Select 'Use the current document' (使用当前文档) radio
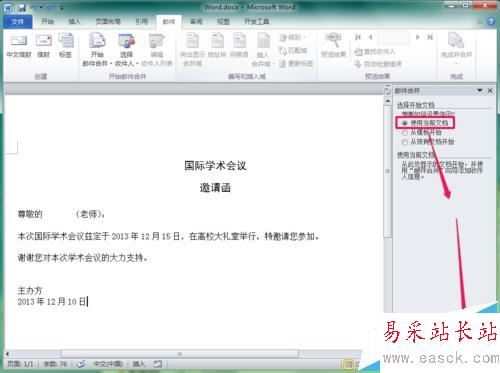The width and height of the screenshot is (500, 373). pyautogui.click(x=425, y=123)
